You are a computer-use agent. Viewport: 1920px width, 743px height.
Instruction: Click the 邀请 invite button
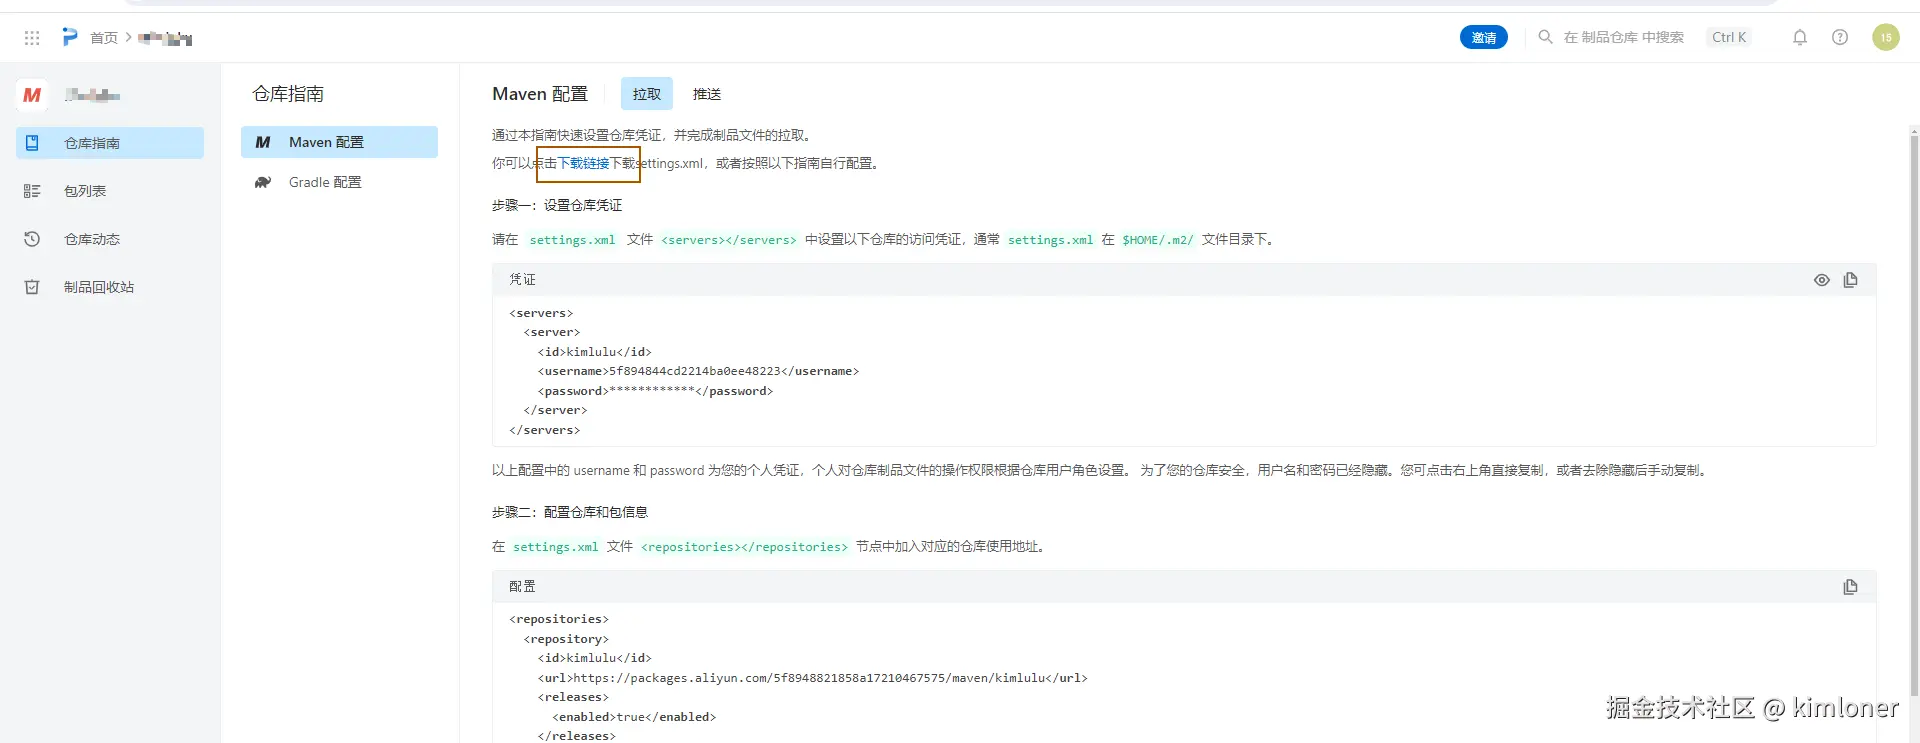(1483, 37)
